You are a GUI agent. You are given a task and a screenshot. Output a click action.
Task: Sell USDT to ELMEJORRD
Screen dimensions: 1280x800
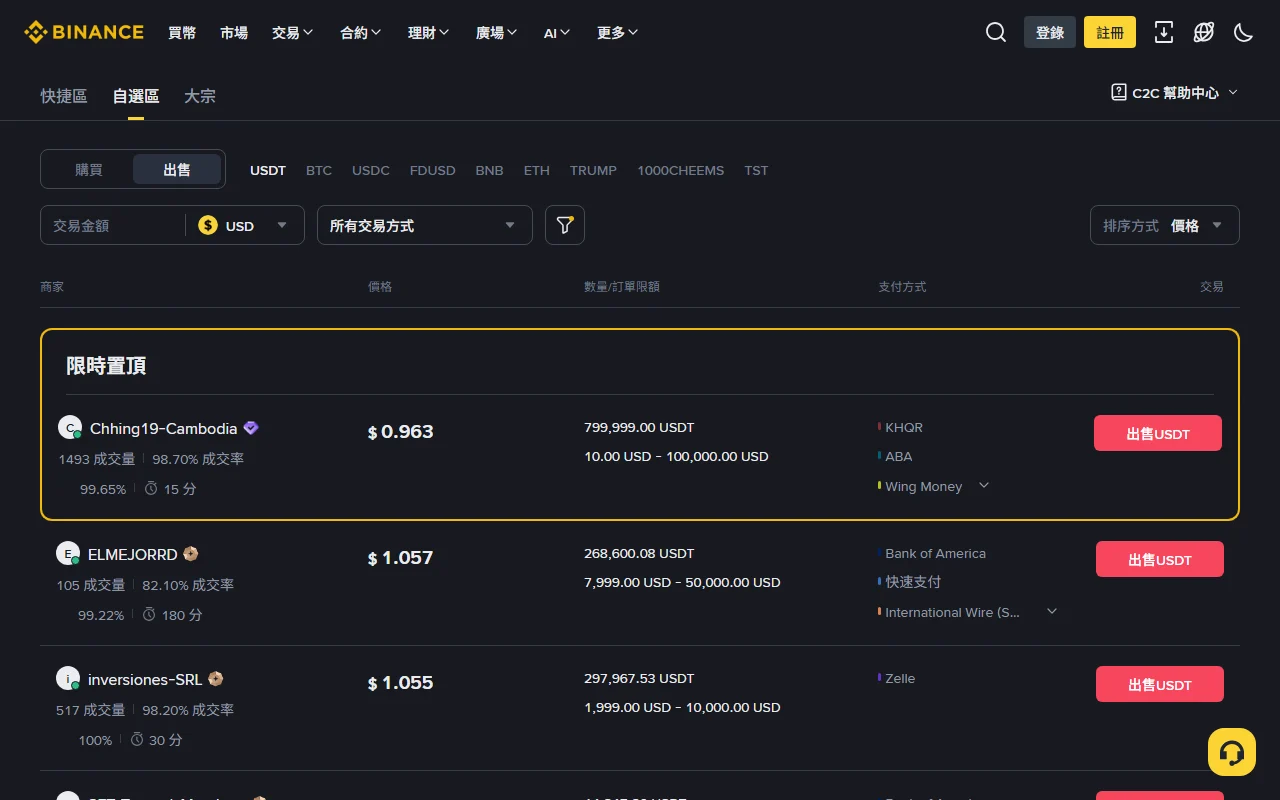[x=1160, y=559]
